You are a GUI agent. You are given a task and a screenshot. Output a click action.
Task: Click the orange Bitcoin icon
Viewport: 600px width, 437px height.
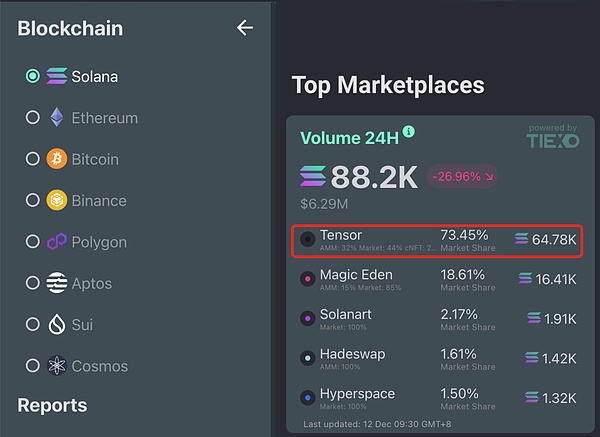[x=57, y=159]
